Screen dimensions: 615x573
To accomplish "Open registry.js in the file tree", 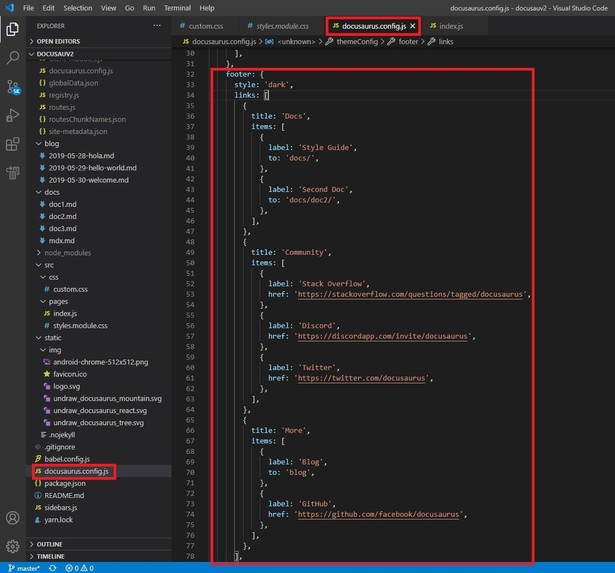I will click(x=64, y=95).
